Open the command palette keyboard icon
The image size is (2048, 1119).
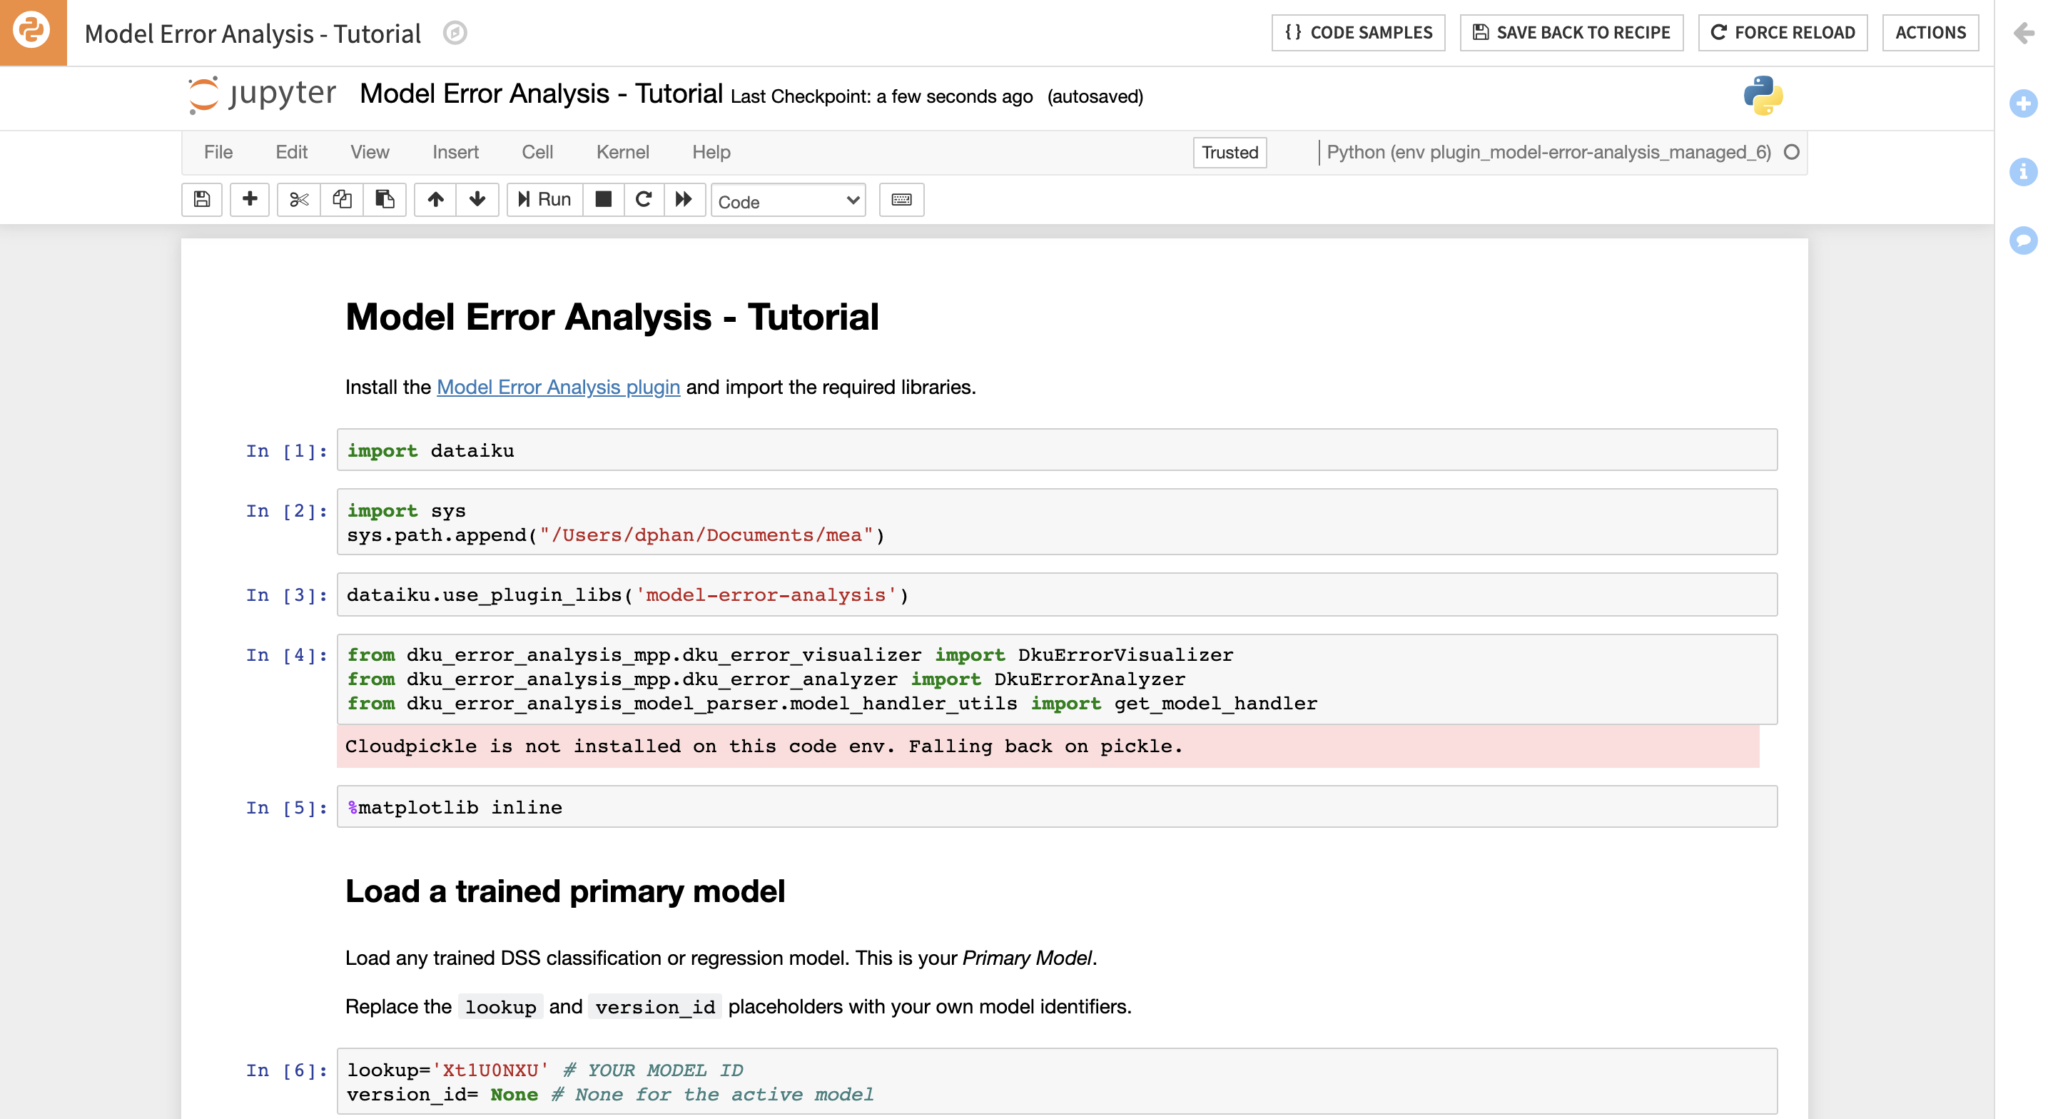[901, 199]
